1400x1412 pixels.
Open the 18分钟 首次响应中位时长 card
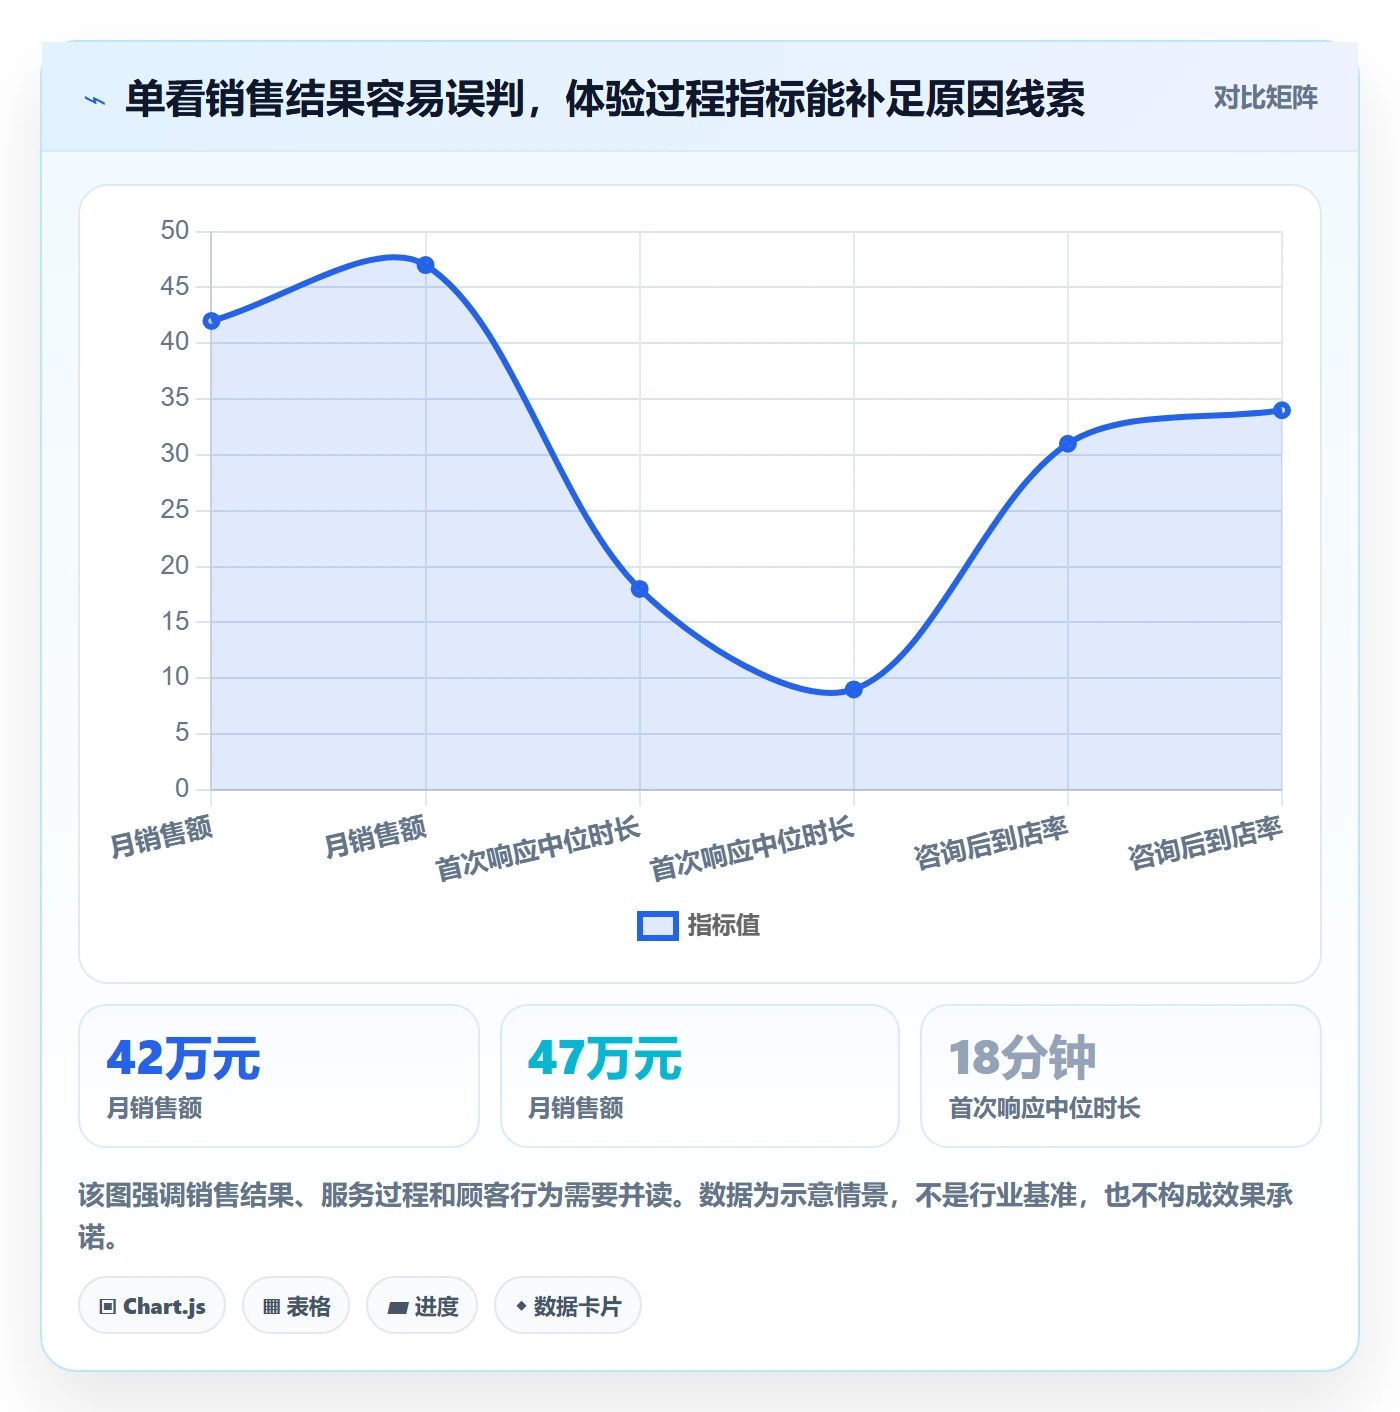click(1121, 1076)
